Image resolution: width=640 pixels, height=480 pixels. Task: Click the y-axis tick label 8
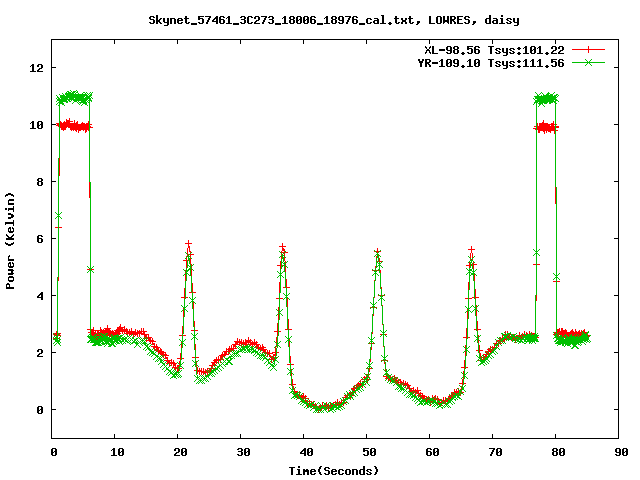[x=40, y=182]
